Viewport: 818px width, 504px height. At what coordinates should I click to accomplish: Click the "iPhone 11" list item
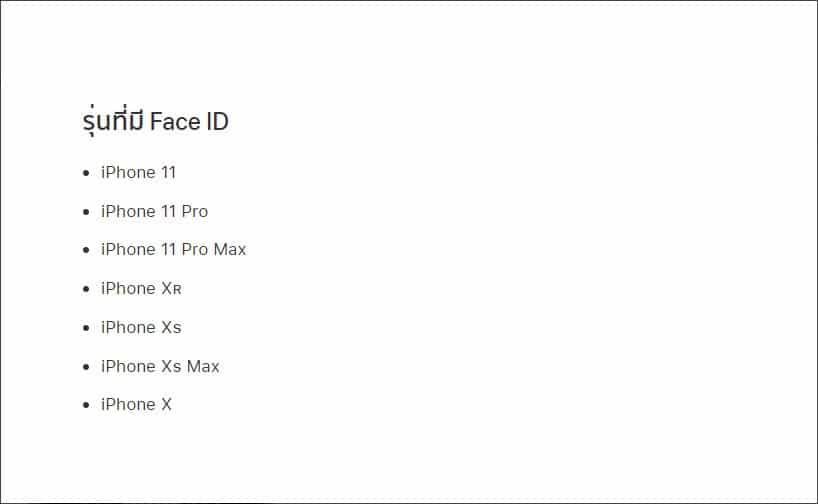[x=138, y=173]
